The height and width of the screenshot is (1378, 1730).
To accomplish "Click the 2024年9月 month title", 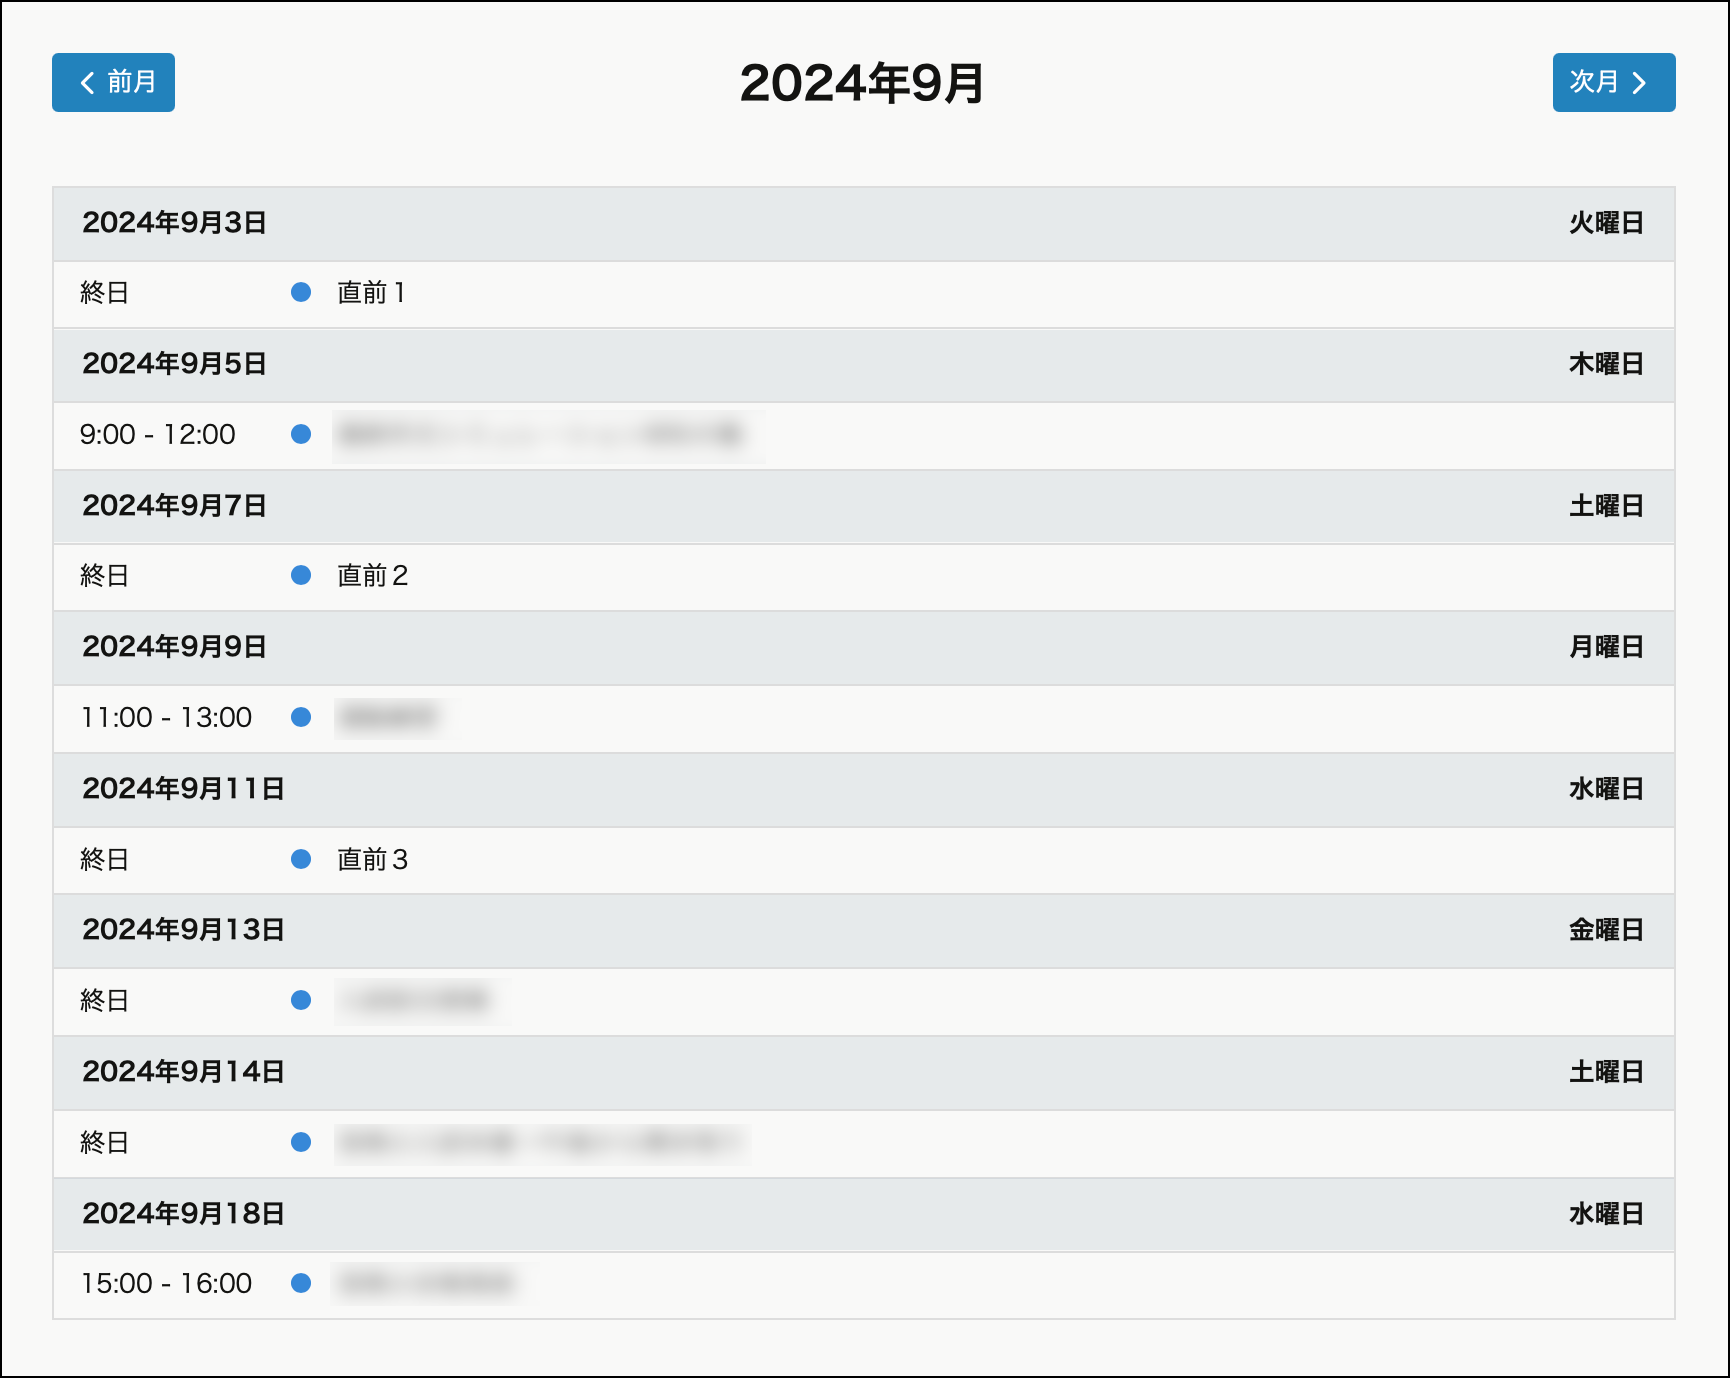I will (x=862, y=83).
